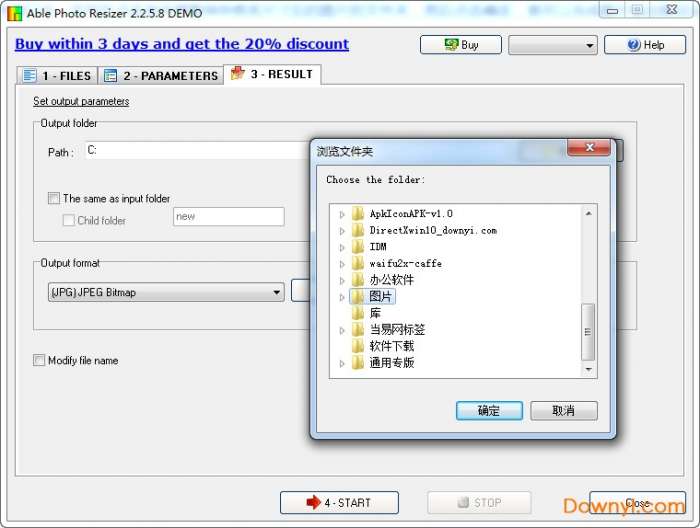Expand the waifu2x-caffe folder node

tap(342, 264)
